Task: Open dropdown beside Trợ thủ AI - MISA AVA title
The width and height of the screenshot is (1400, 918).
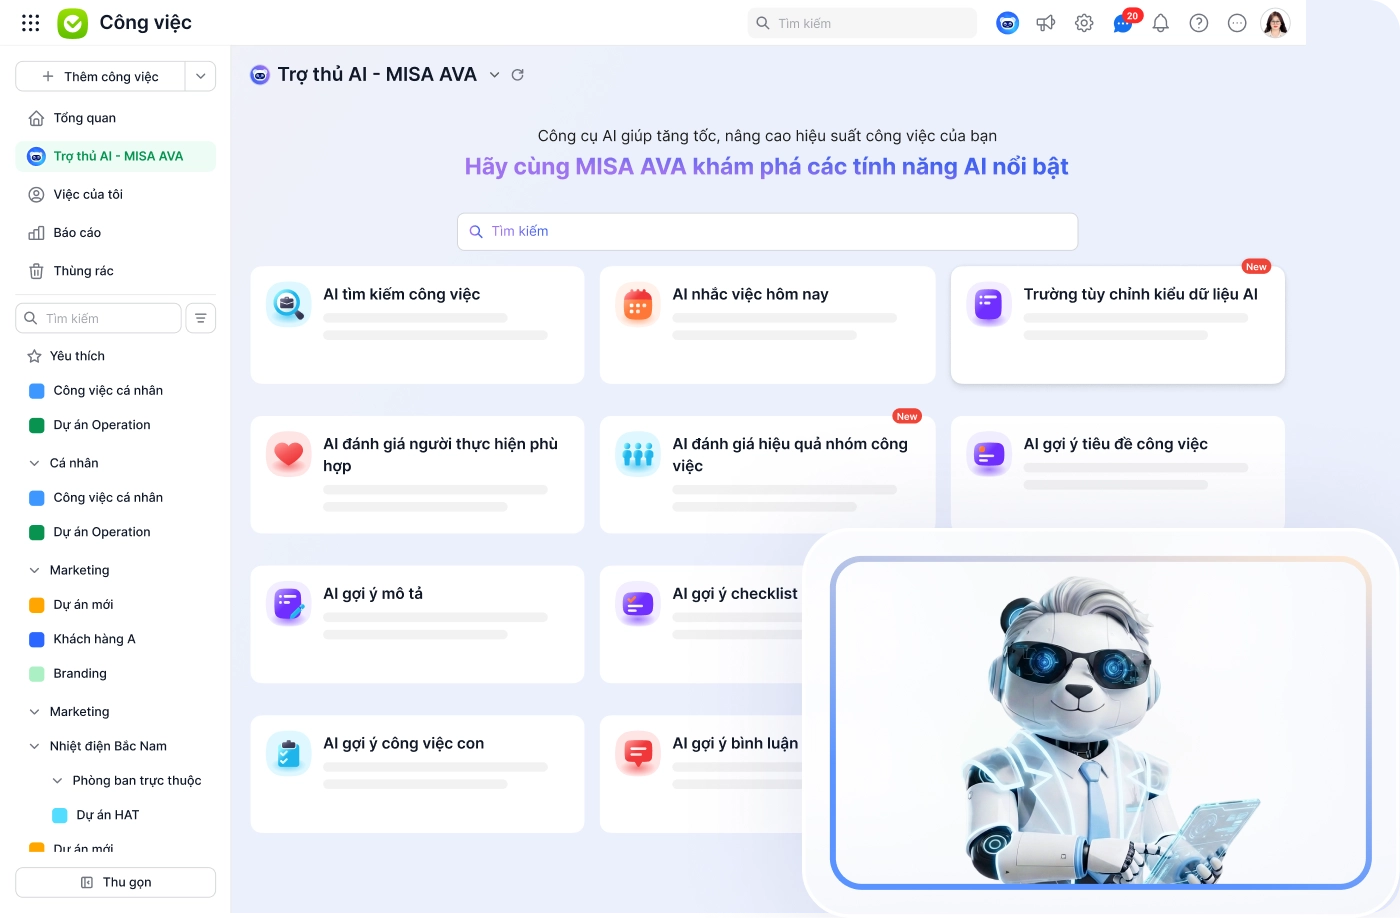Action: point(494,75)
